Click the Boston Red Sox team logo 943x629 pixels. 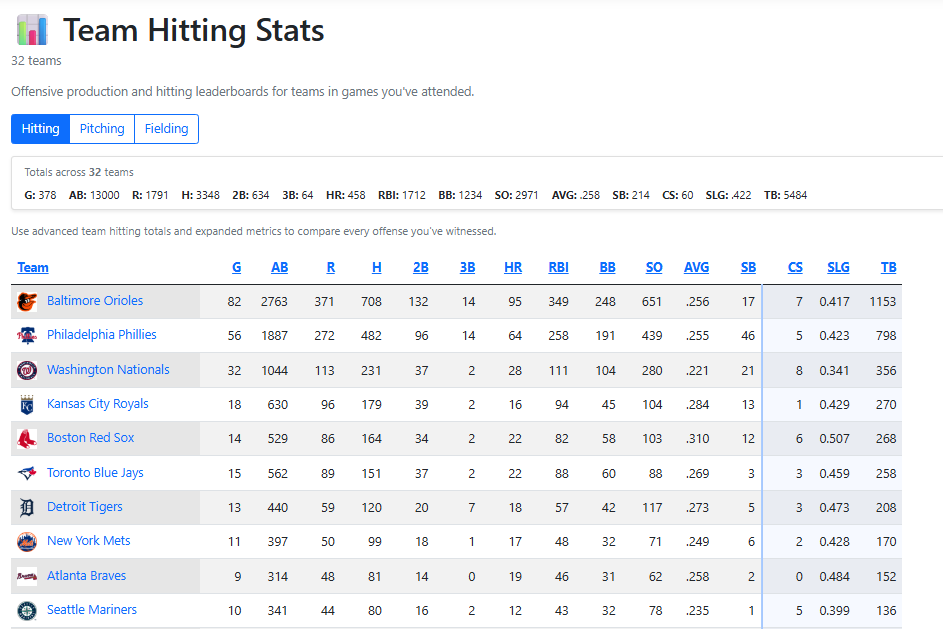click(27, 439)
